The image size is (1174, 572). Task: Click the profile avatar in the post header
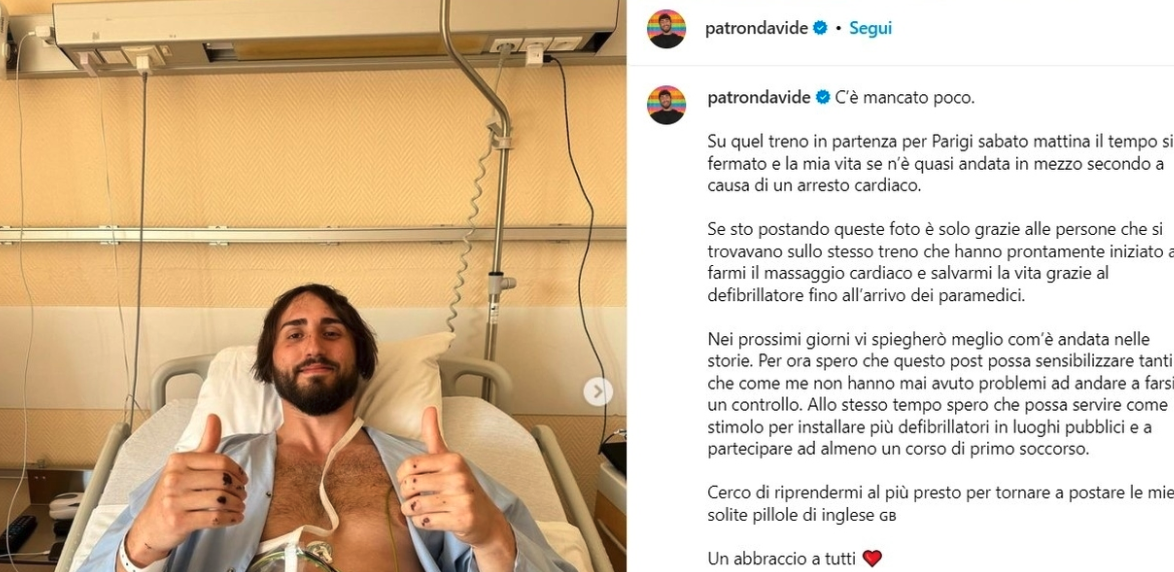tap(666, 29)
